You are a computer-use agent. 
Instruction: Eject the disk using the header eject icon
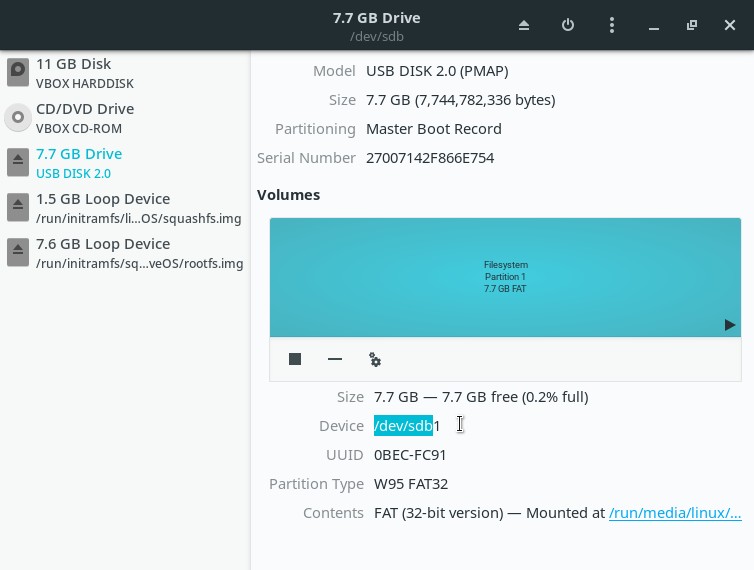click(524, 25)
